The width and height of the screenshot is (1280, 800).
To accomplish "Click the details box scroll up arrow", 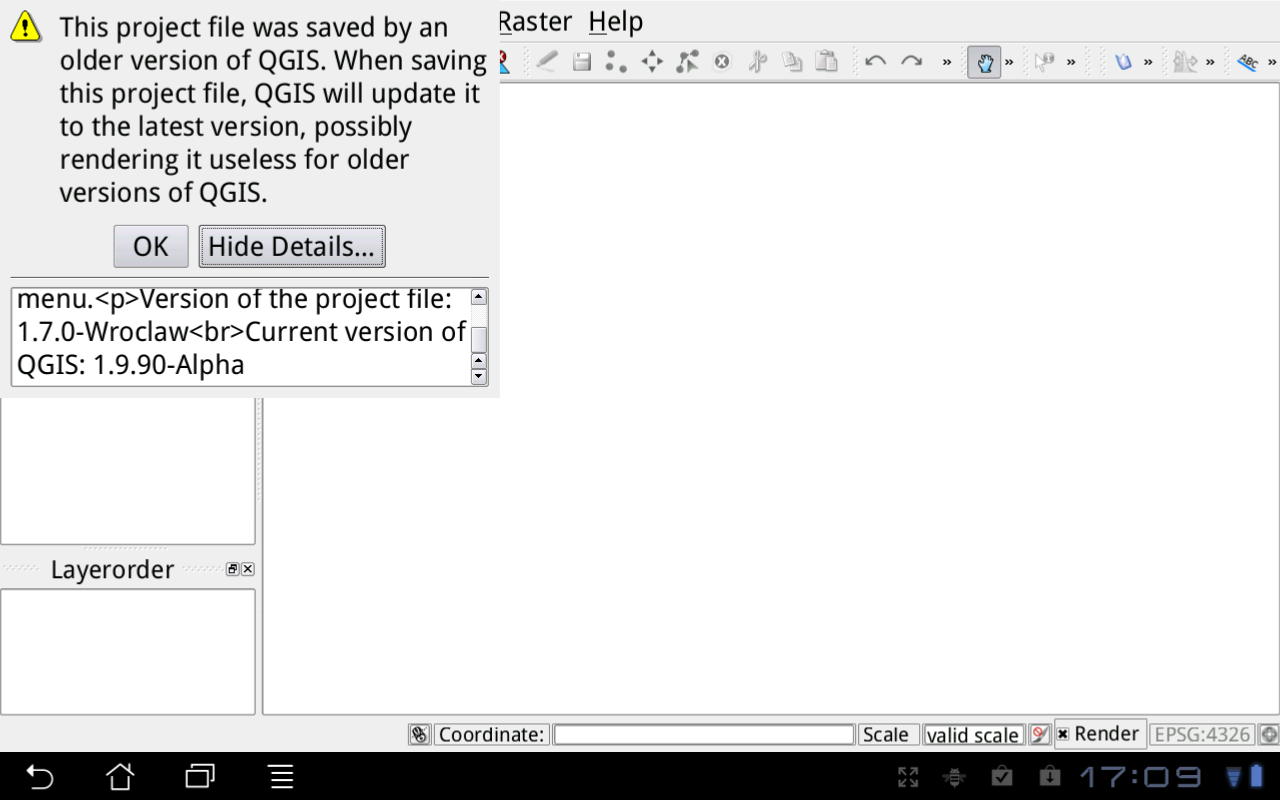I will coord(479,297).
